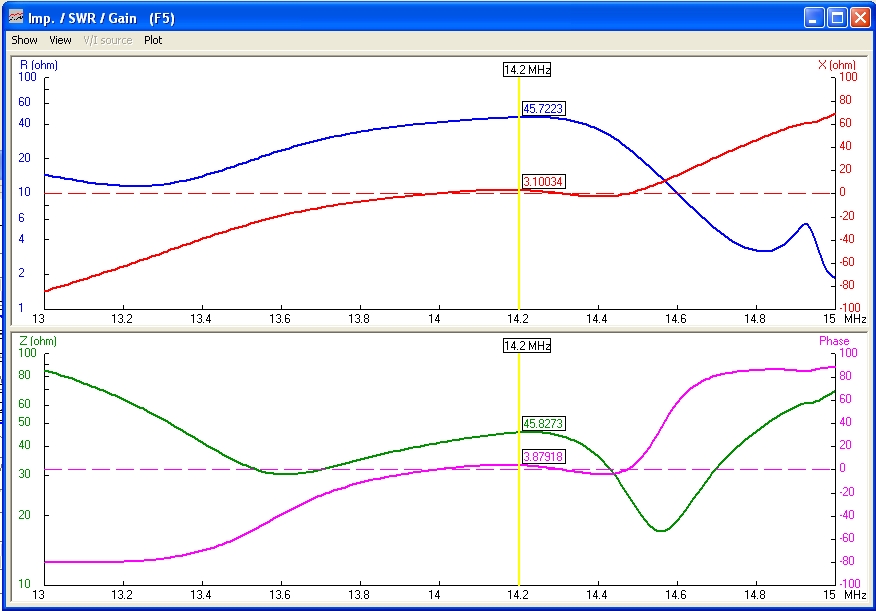This screenshot has height=611, width=876.
Task: Open the Show menu
Action: pos(25,40)
